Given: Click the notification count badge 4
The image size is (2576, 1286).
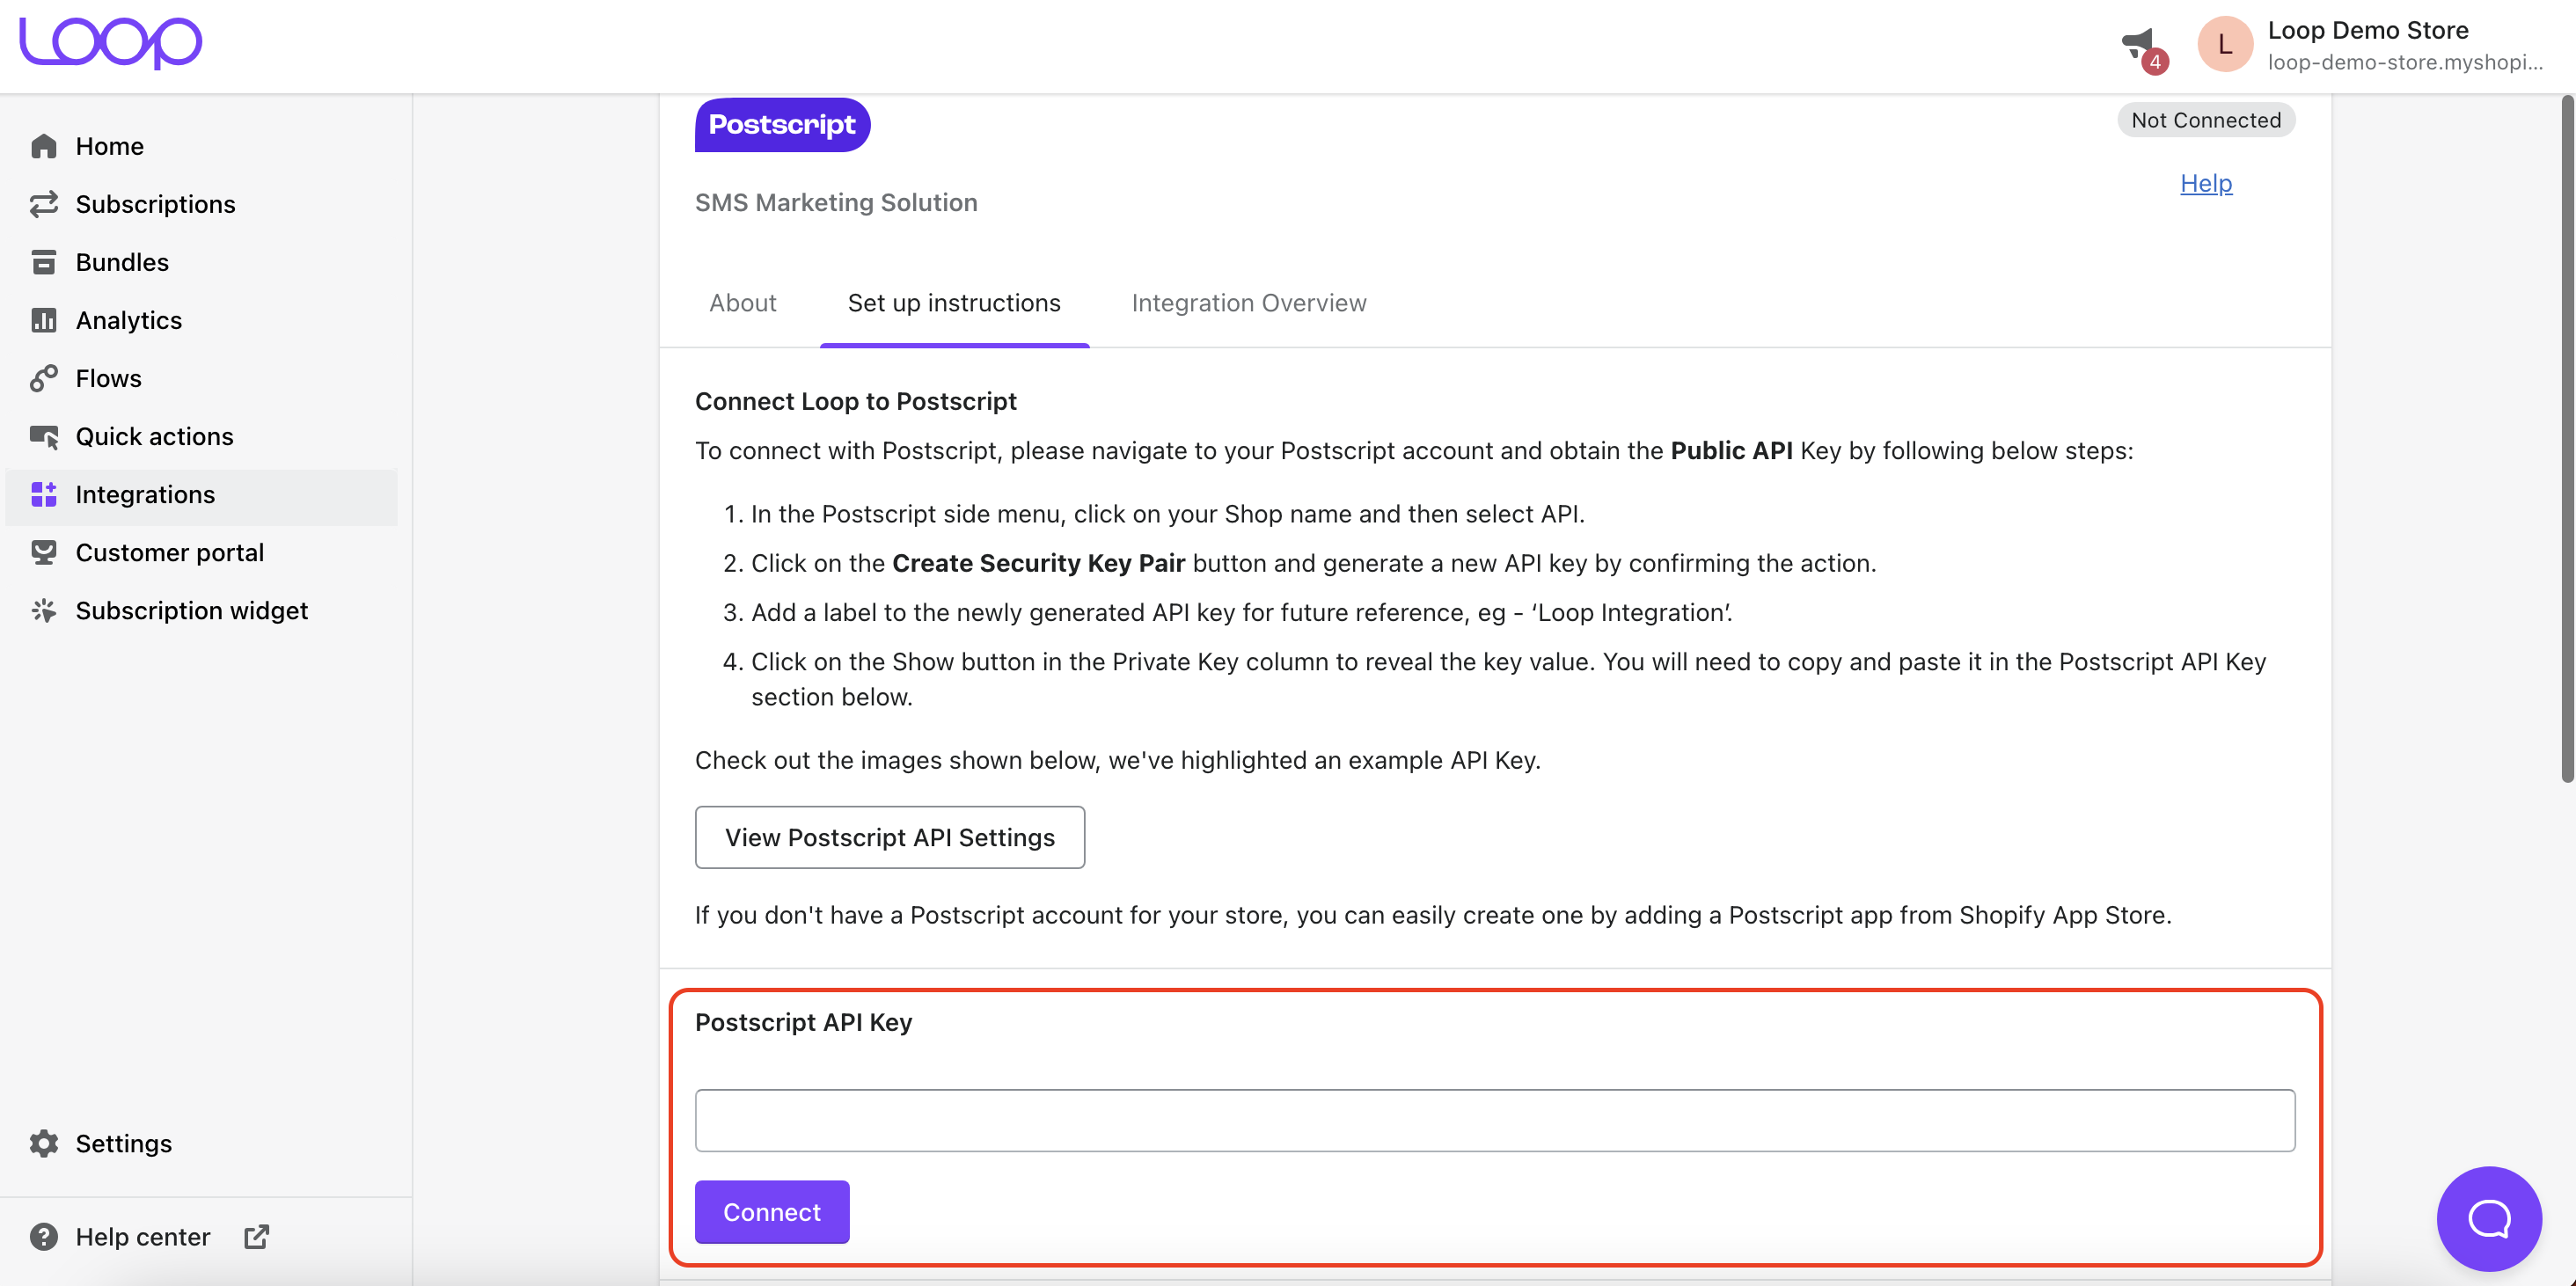Looking at the screenshot, I should (2155, 61).
